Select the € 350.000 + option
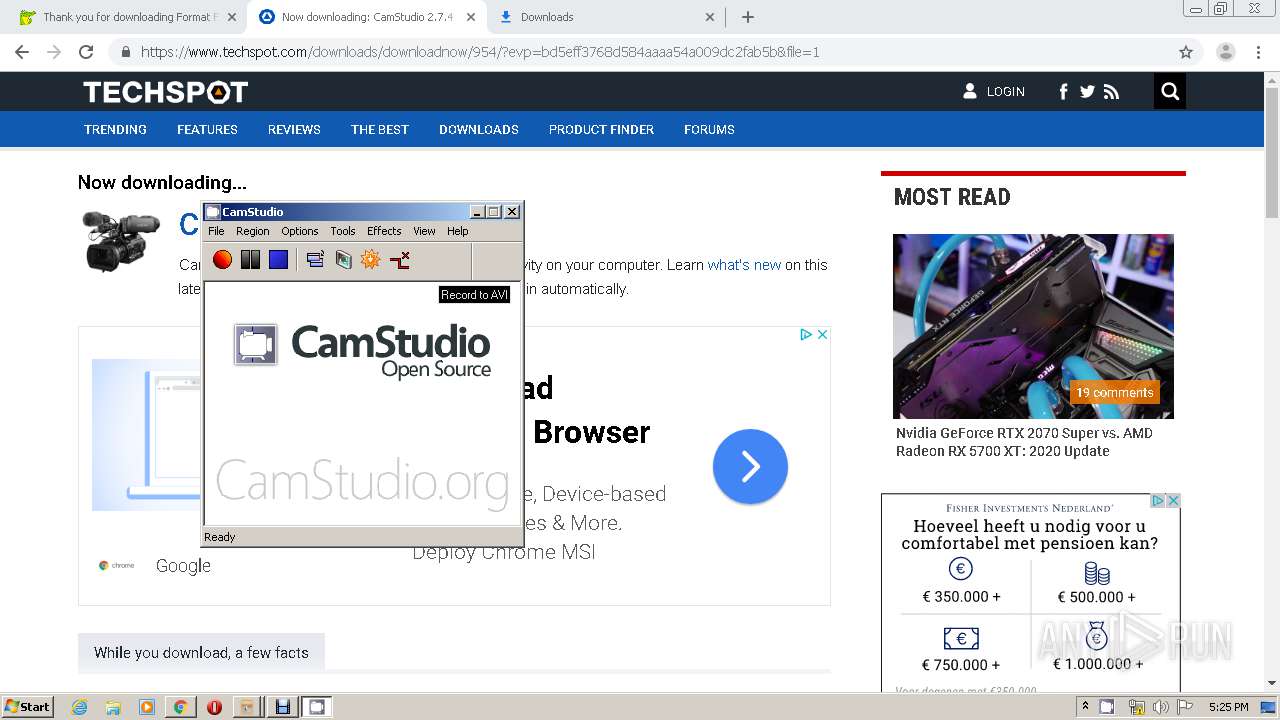This screenshot has height=720, width=1280. [961, 582]
